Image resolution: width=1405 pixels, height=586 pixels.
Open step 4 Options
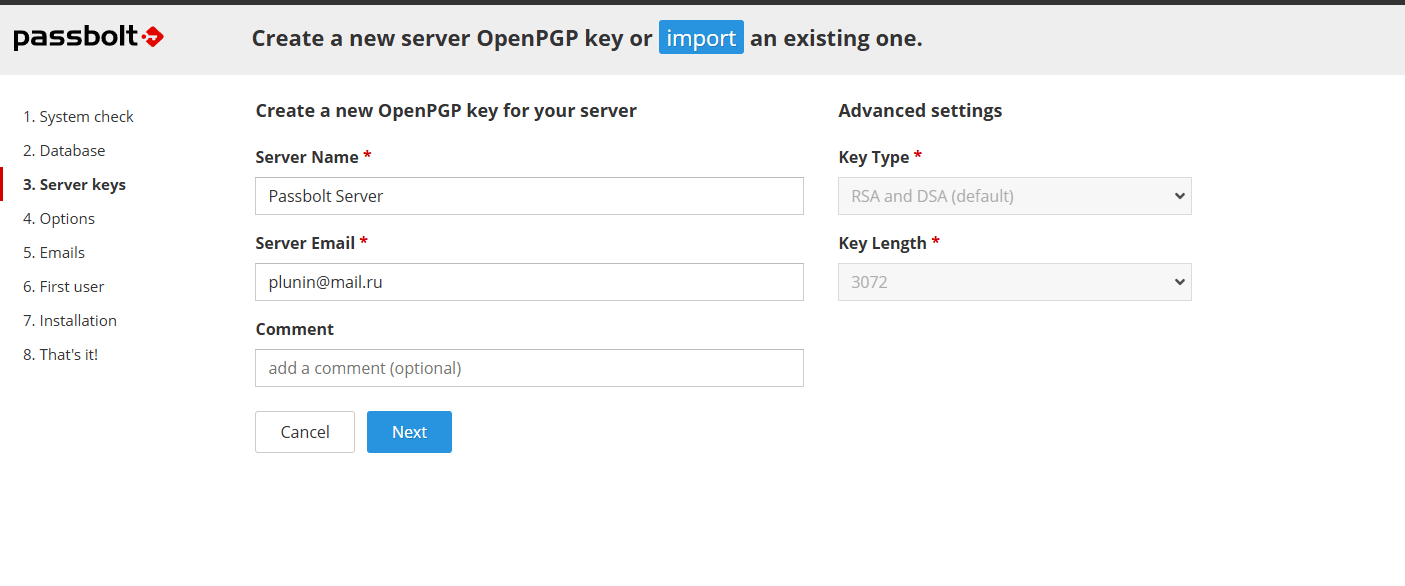tap(59, 219)
